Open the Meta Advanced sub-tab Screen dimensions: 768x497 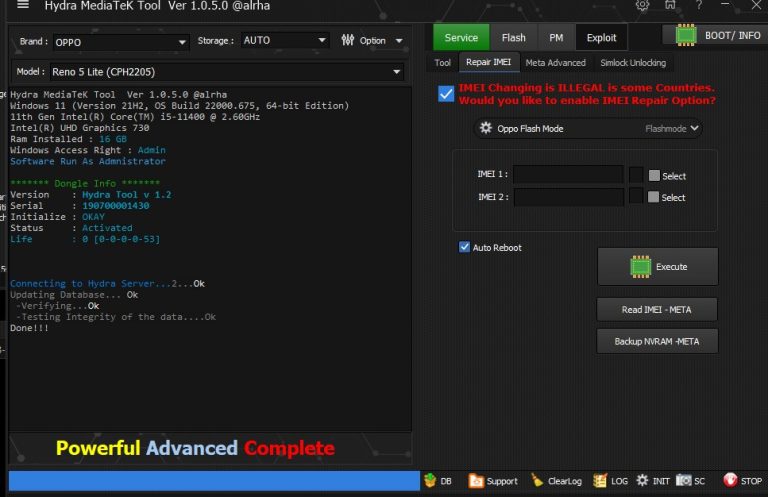click(555, 63)
